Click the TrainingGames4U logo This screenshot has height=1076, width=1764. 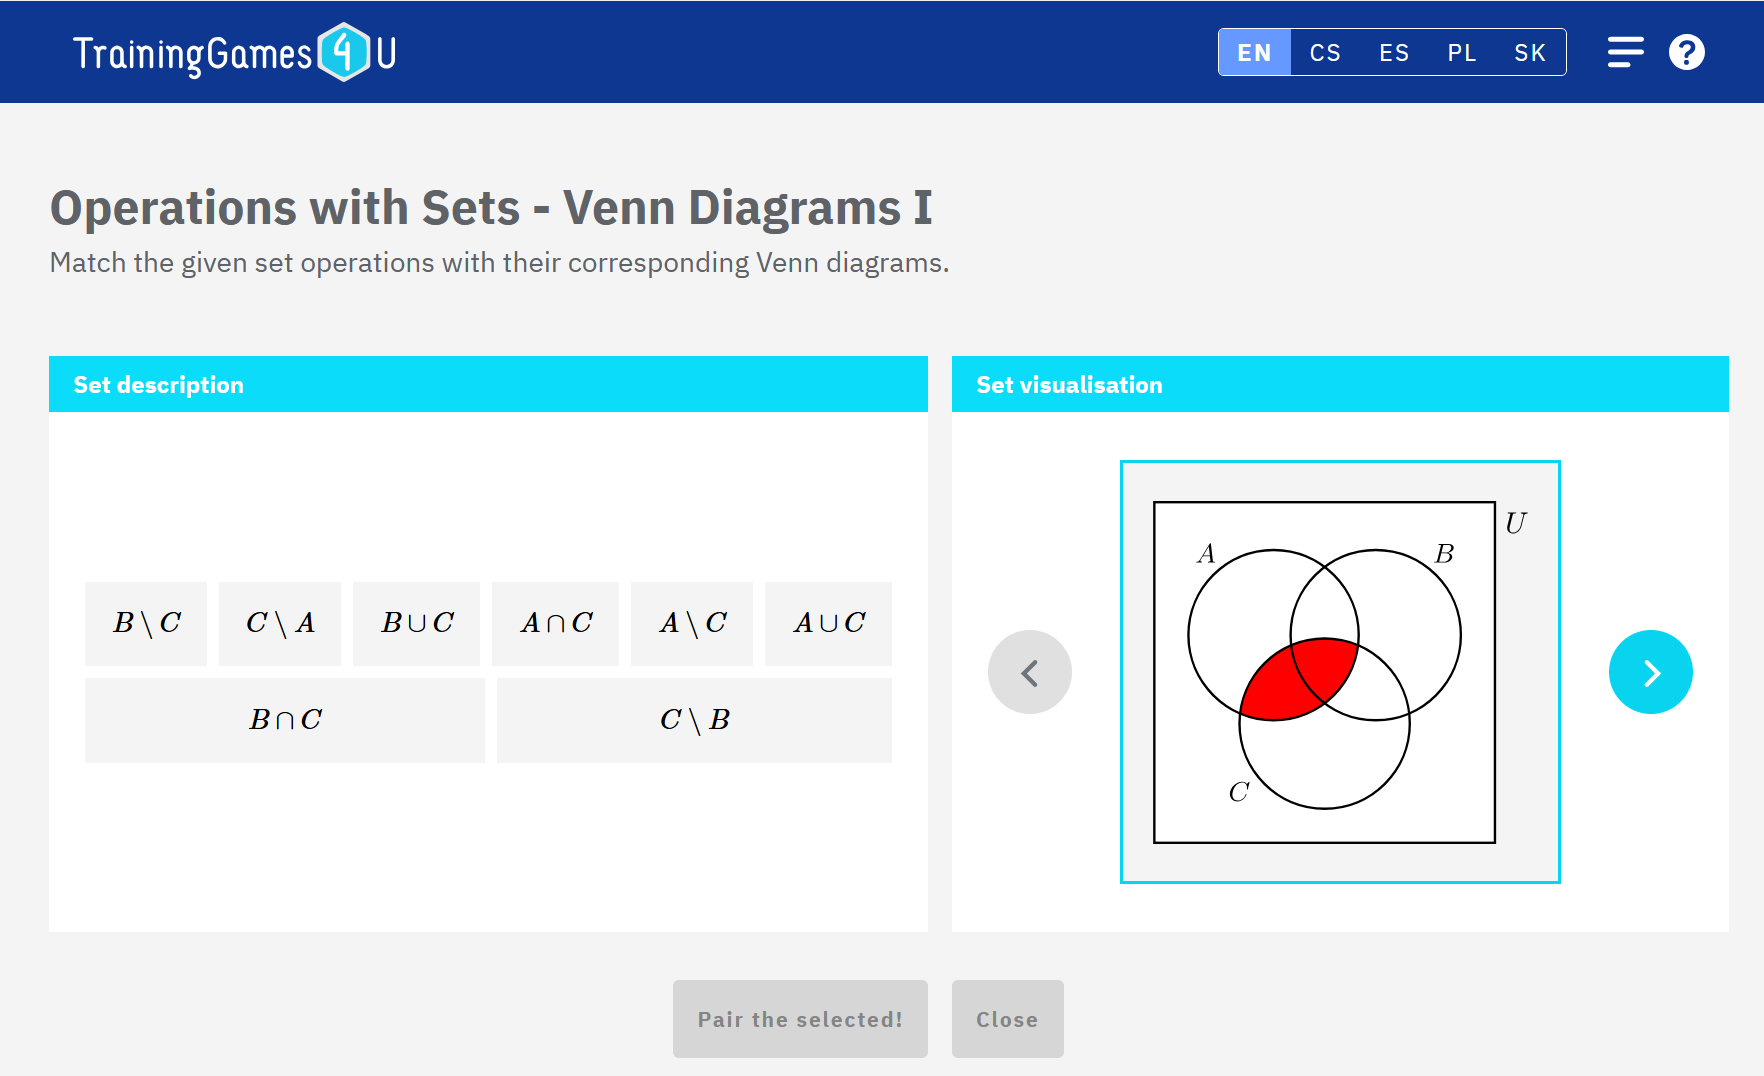pos(234,52)
